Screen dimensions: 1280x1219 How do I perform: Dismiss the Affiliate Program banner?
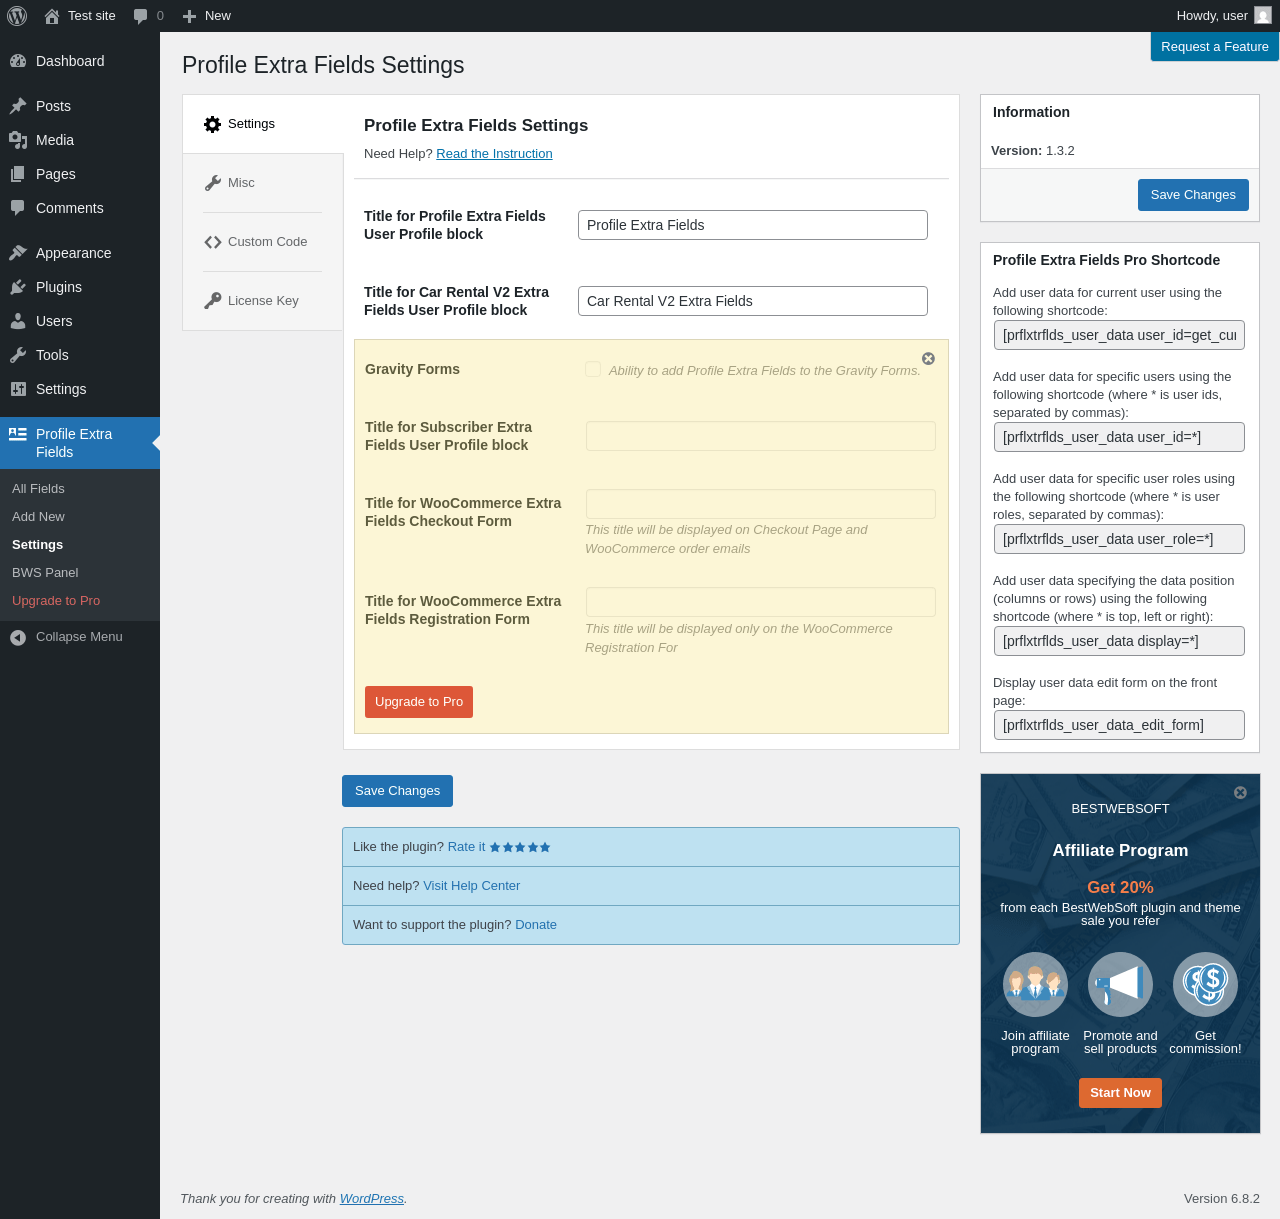pos(1240,792)
